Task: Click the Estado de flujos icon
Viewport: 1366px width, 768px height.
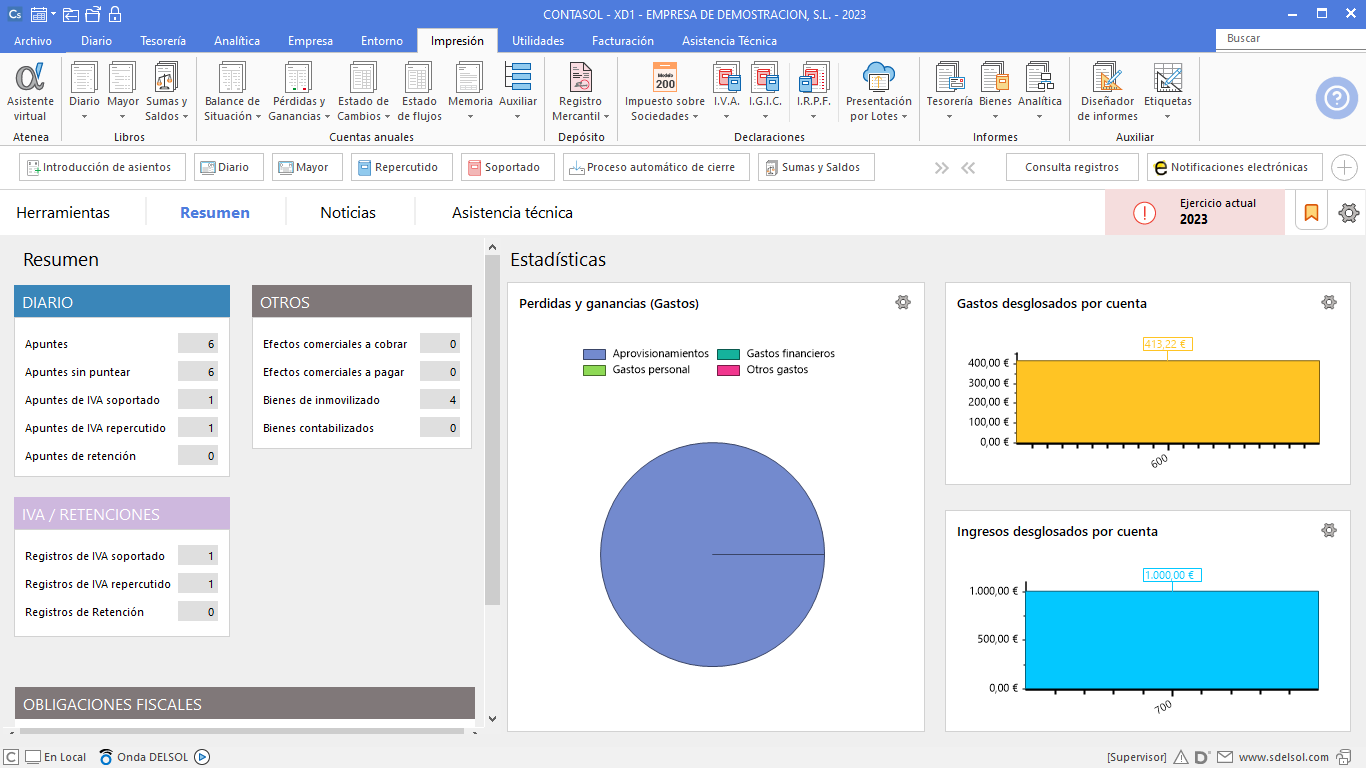Action: pyautogui.click(x=419, y=79)
